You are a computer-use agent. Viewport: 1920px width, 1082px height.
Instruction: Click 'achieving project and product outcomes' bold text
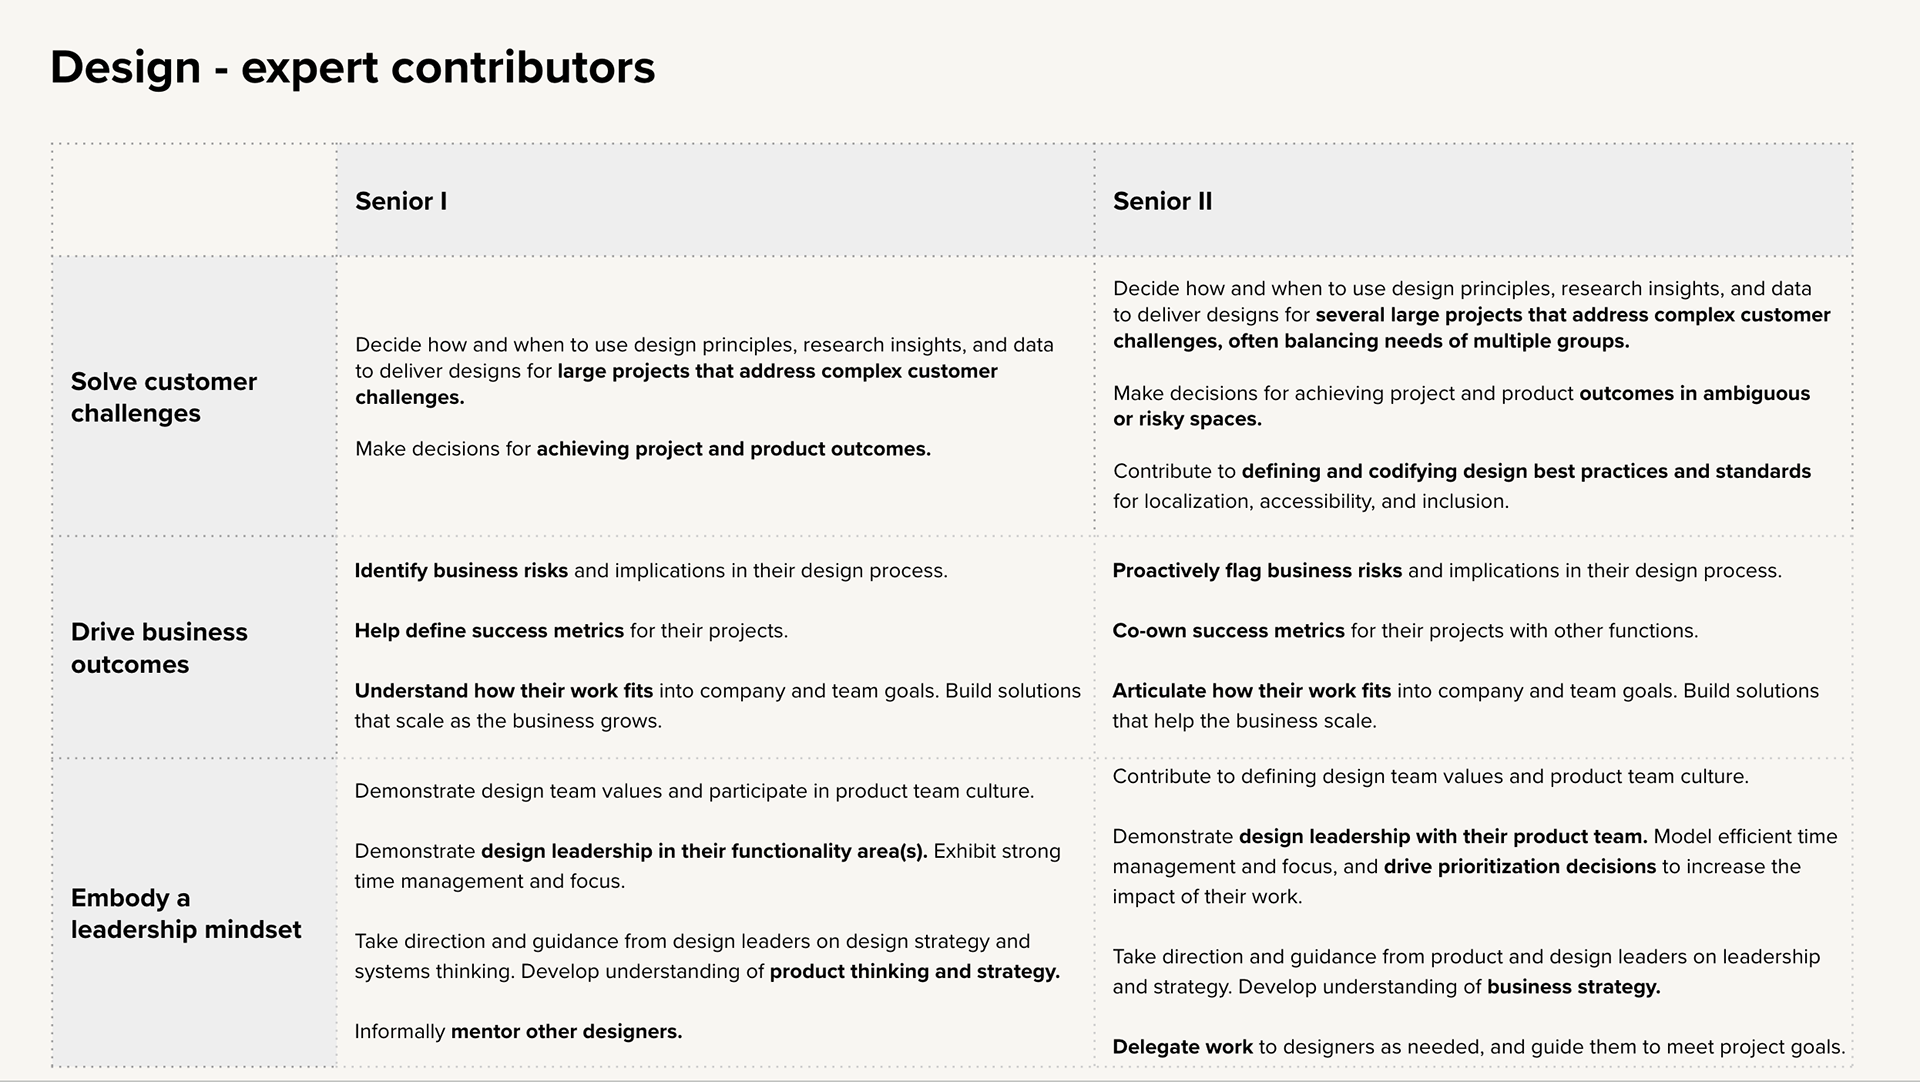tap(733, 449)
